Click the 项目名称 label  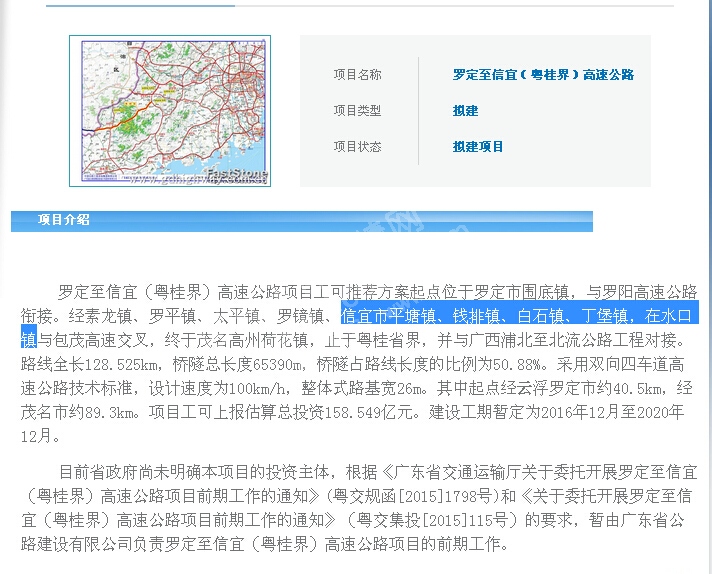point(357,74)
